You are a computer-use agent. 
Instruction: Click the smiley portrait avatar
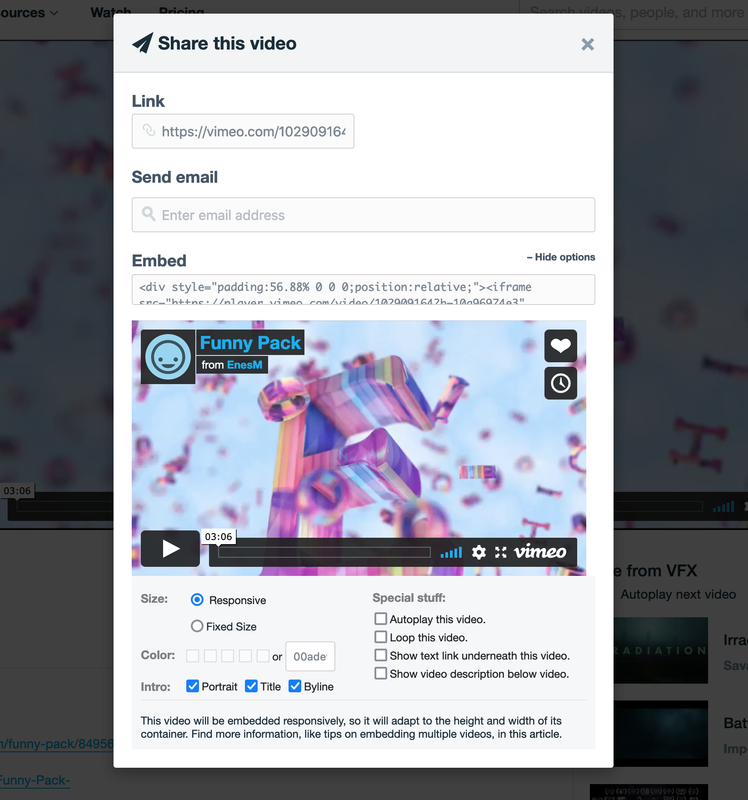(168, 357)
